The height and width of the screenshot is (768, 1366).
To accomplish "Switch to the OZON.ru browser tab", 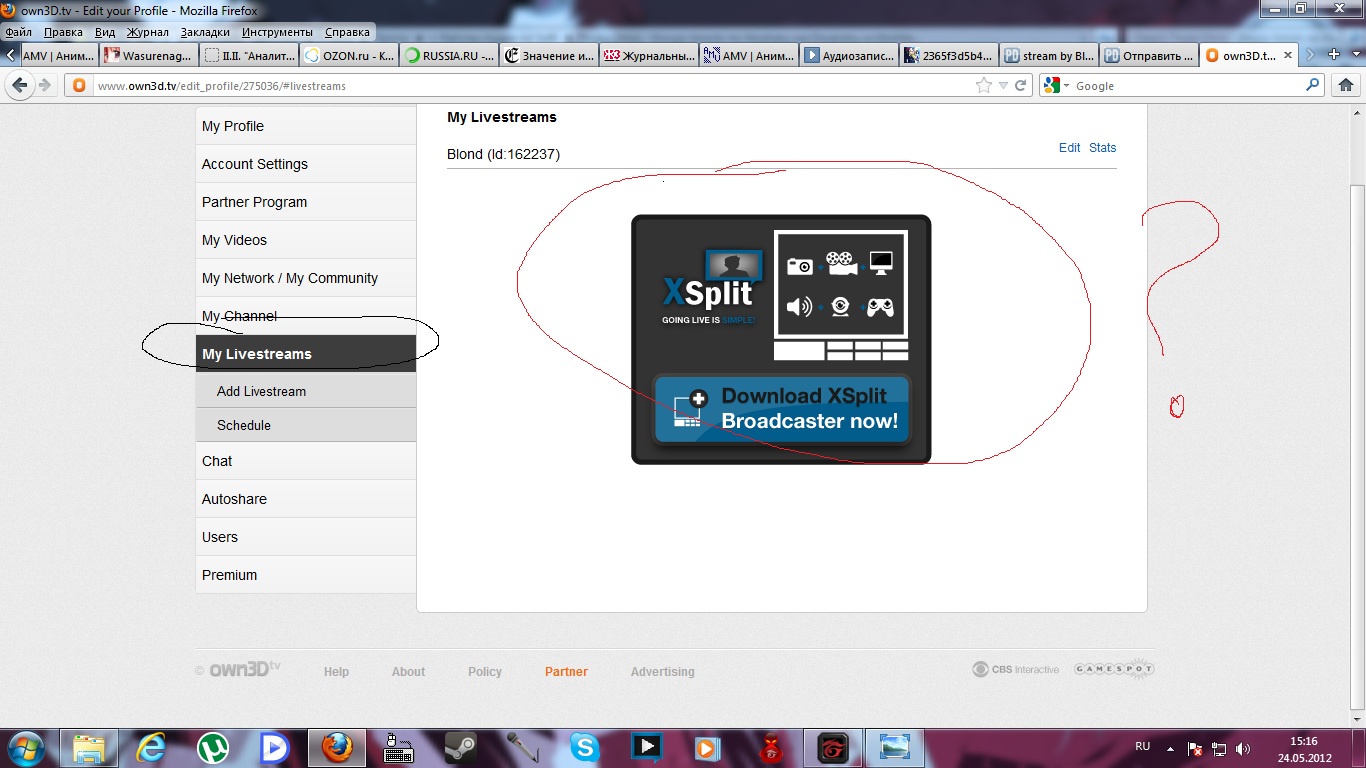I will point(348,55).
